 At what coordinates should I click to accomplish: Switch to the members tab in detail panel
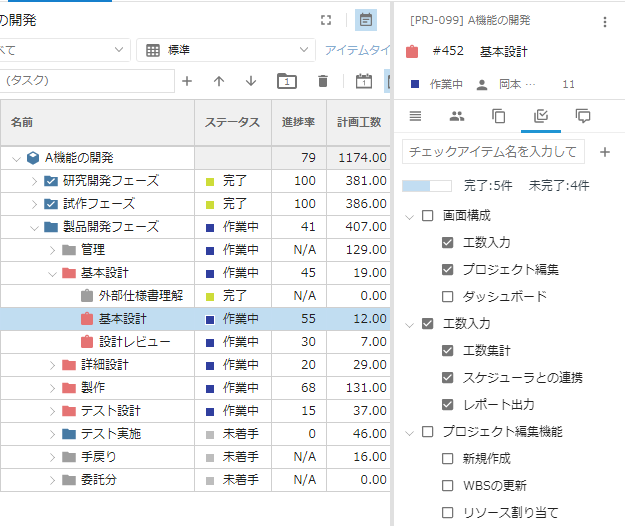457,116
